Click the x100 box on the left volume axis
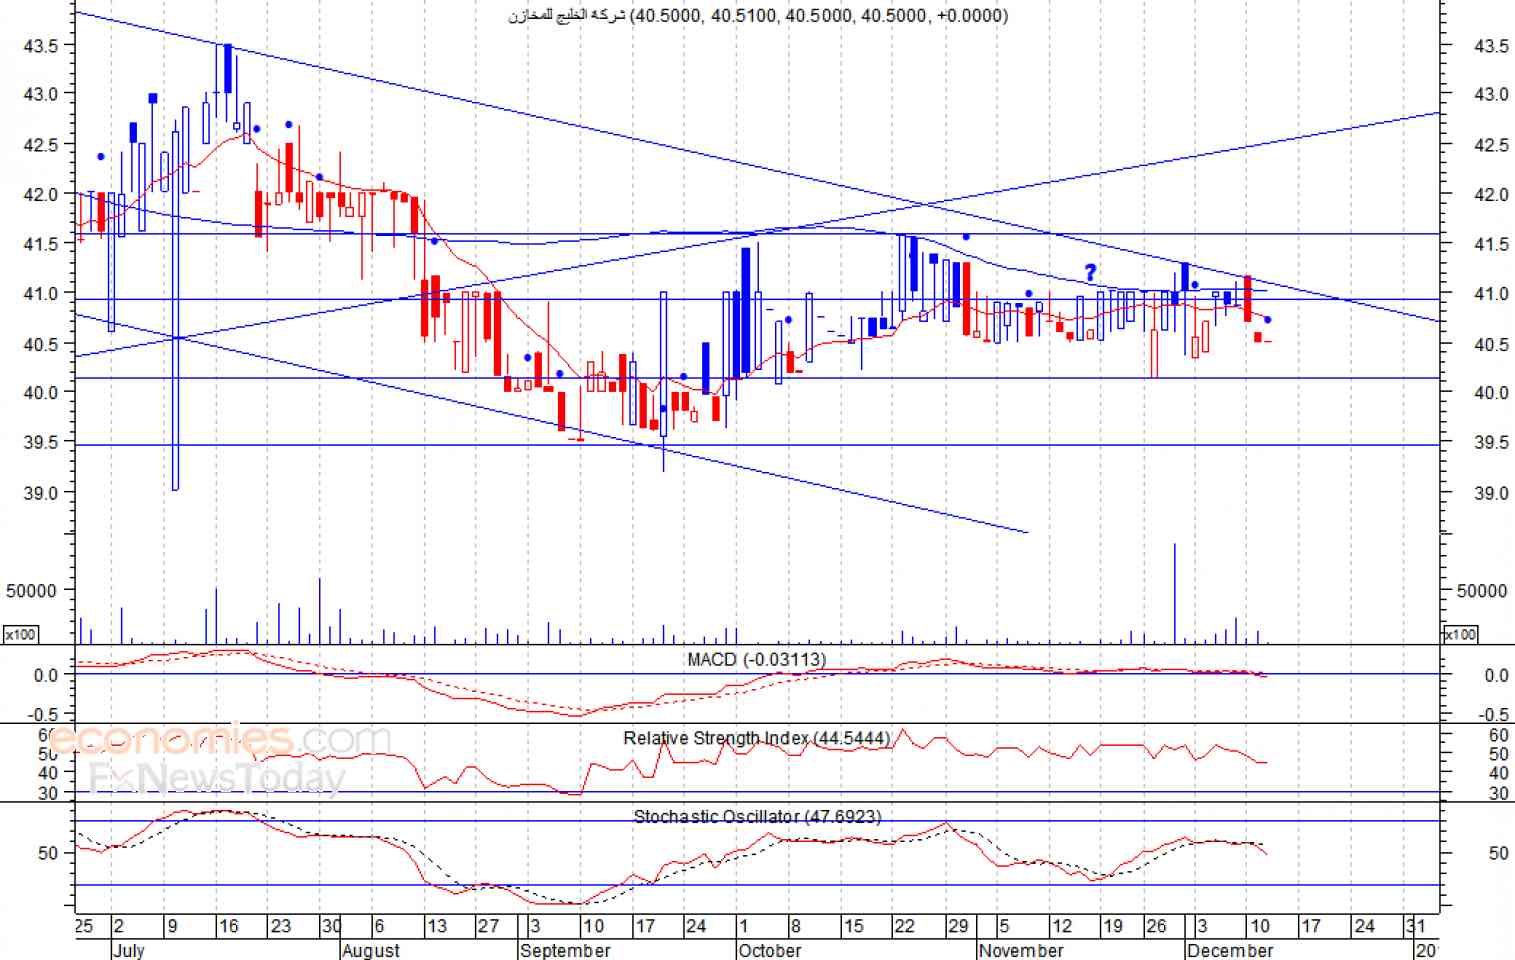Screen dimensions: 1515x960 coord(20,635)
